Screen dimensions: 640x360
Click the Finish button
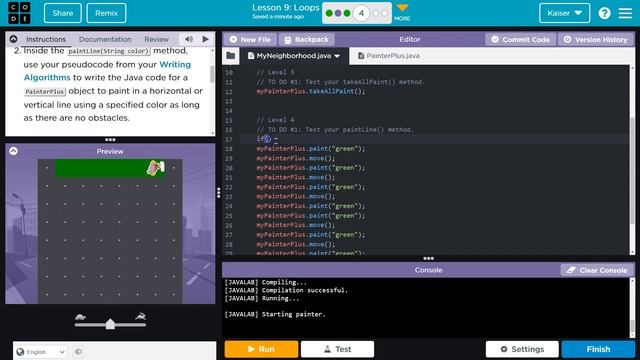pyautogui.click(x=598, y=349)
